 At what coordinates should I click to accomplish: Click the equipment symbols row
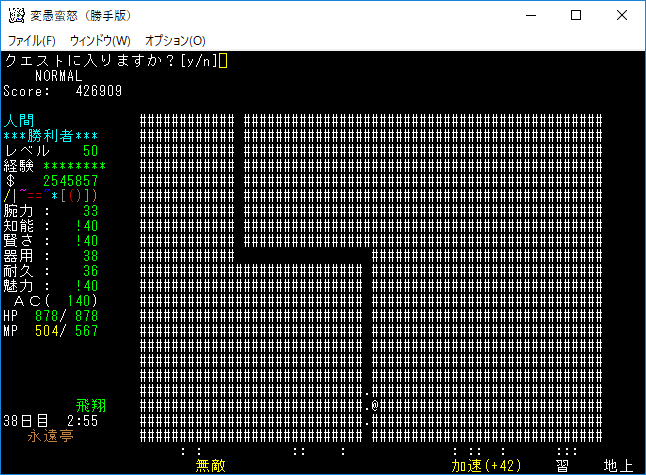pyautogui.click(x=51, y=196)
